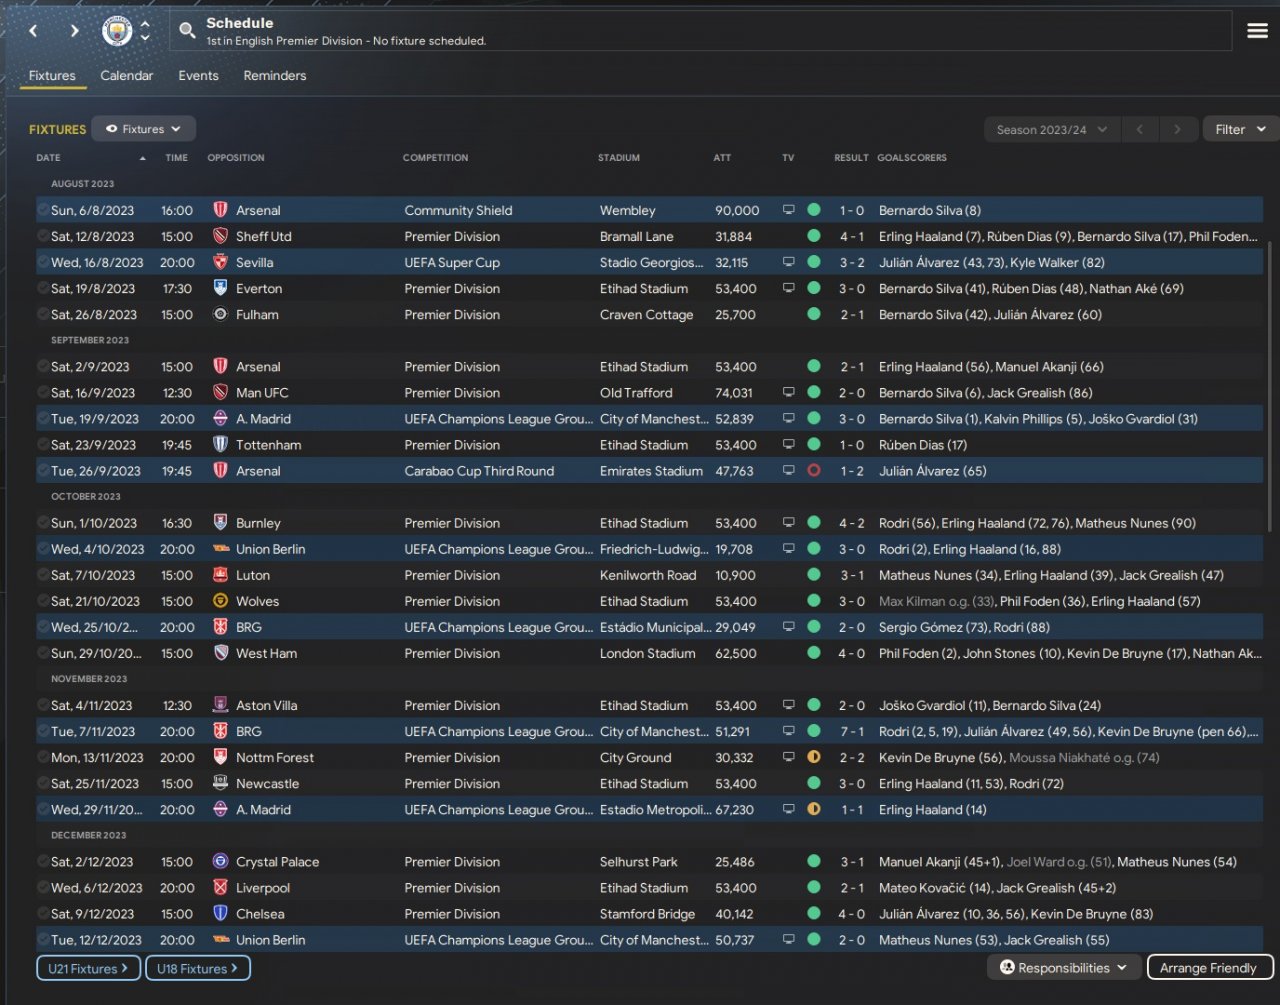
Task: Sort fixtures by the Date column header
Action: 48,158
